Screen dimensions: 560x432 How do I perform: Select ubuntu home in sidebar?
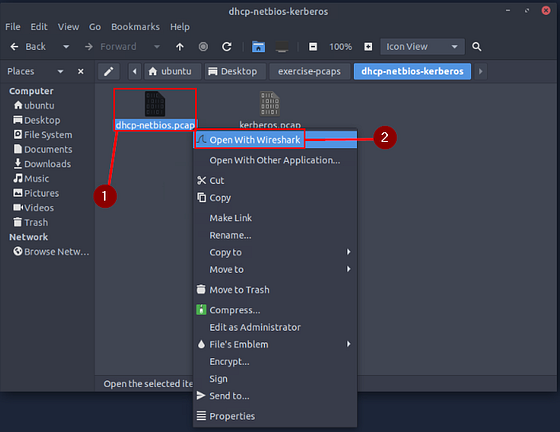click(34, 106)
